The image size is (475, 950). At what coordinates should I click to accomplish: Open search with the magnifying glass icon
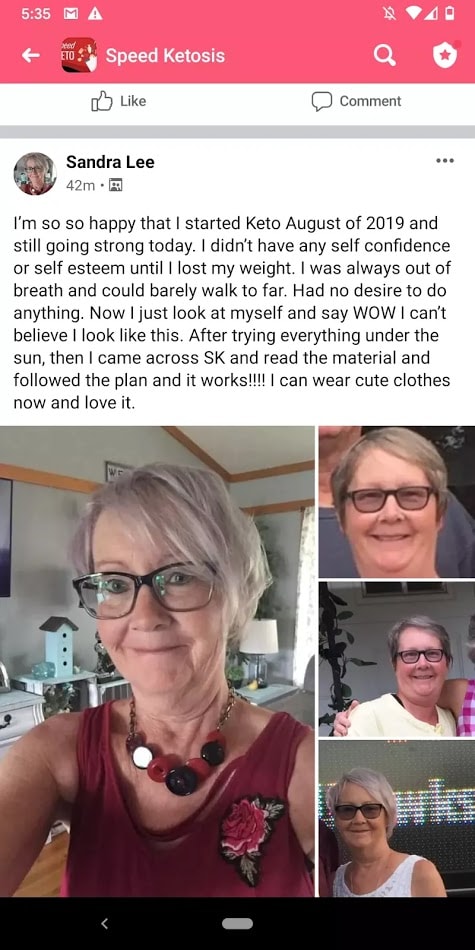(x=385, y=56)
